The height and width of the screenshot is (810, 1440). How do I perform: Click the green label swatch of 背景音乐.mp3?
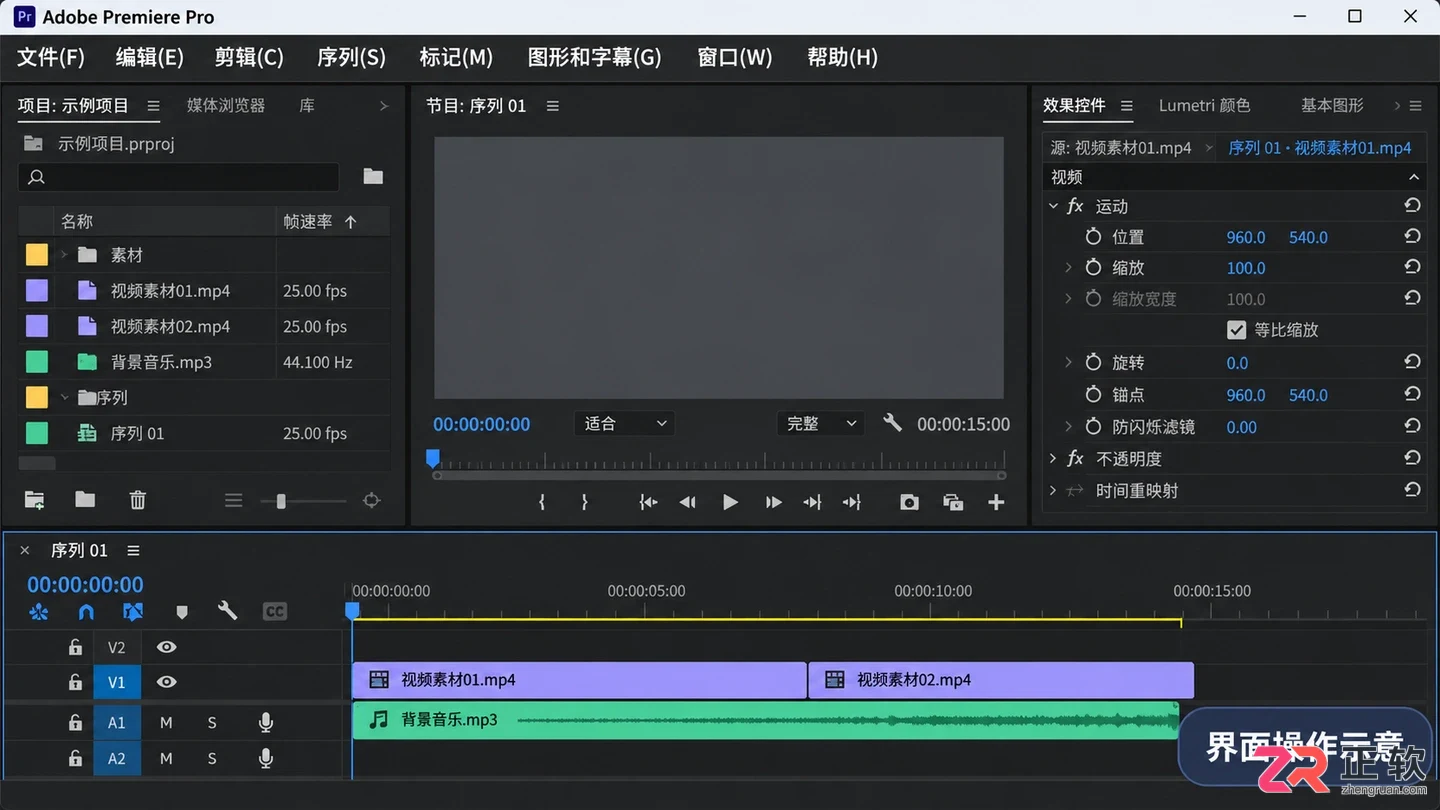tap(37, 362)
